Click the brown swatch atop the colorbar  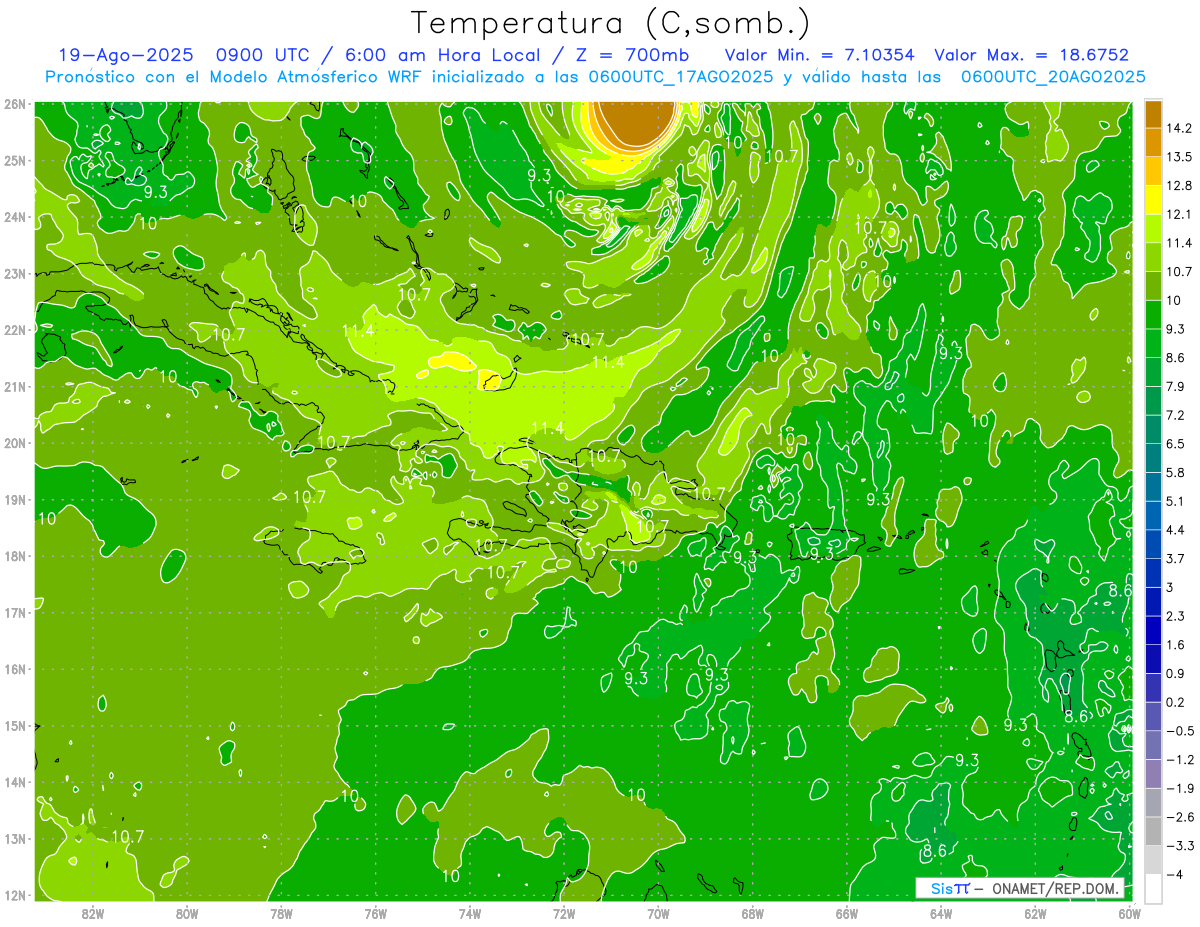[x=1154, y=114]
